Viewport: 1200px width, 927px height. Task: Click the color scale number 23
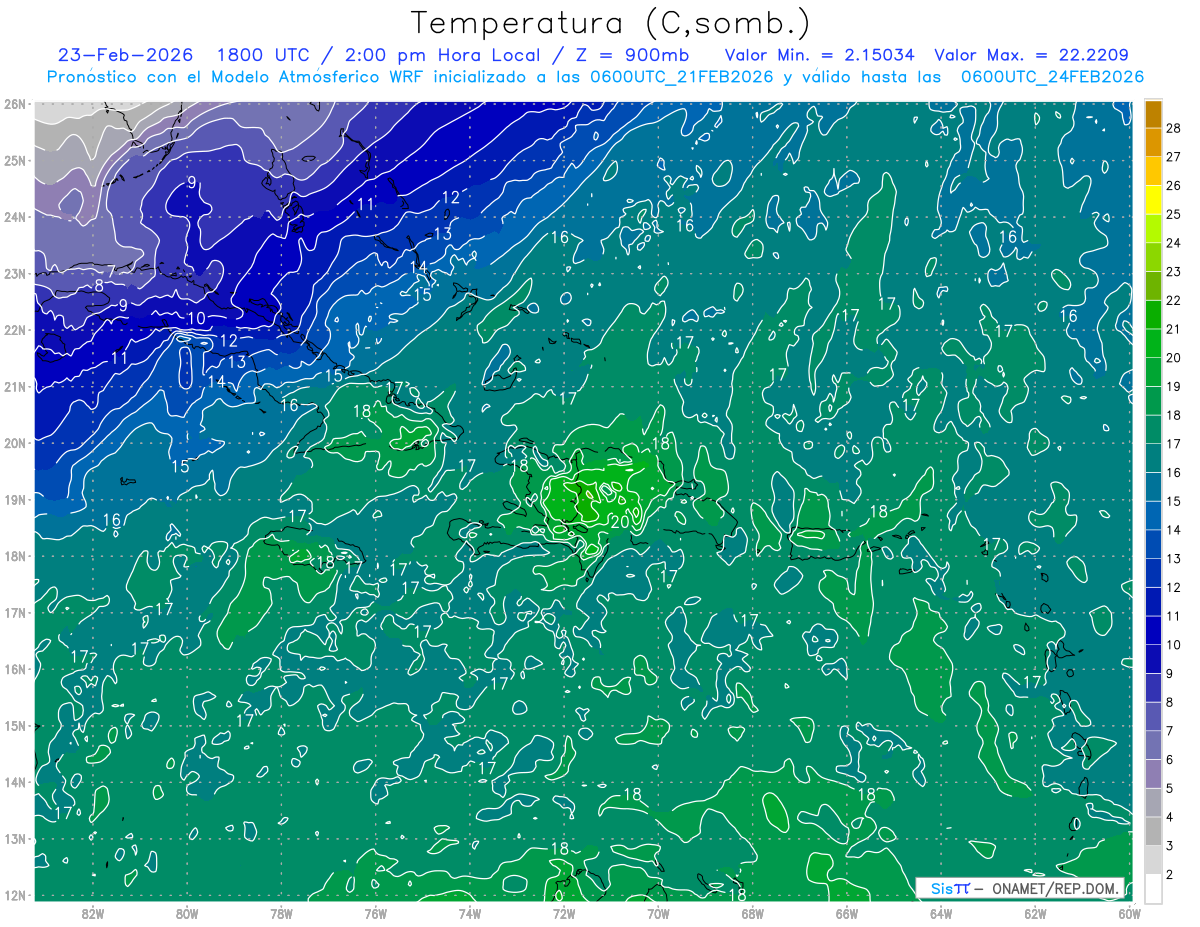point(1173,272)
